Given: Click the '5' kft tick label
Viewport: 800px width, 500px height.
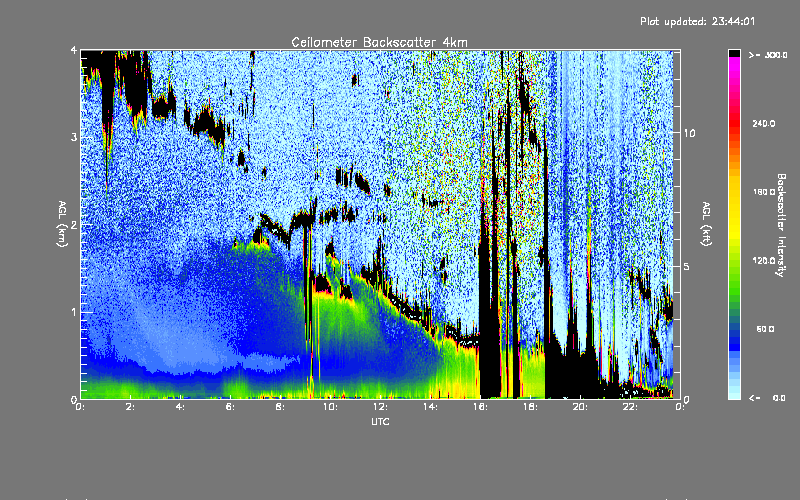Looking at the screenshot, I should coord(687,267).
